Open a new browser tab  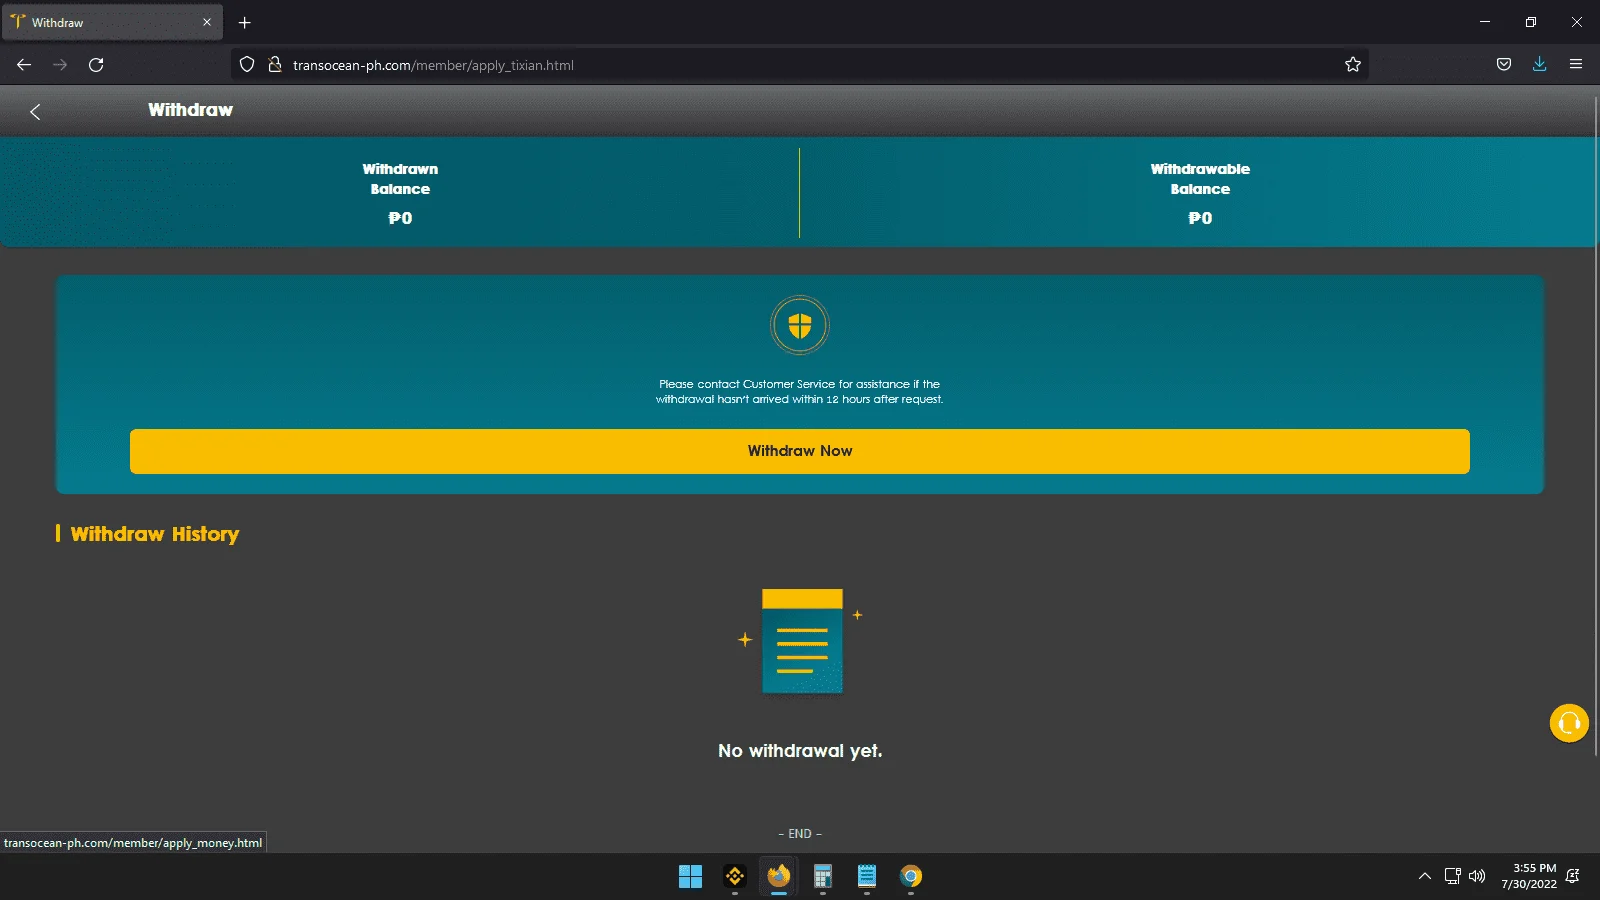pos(245,22)
